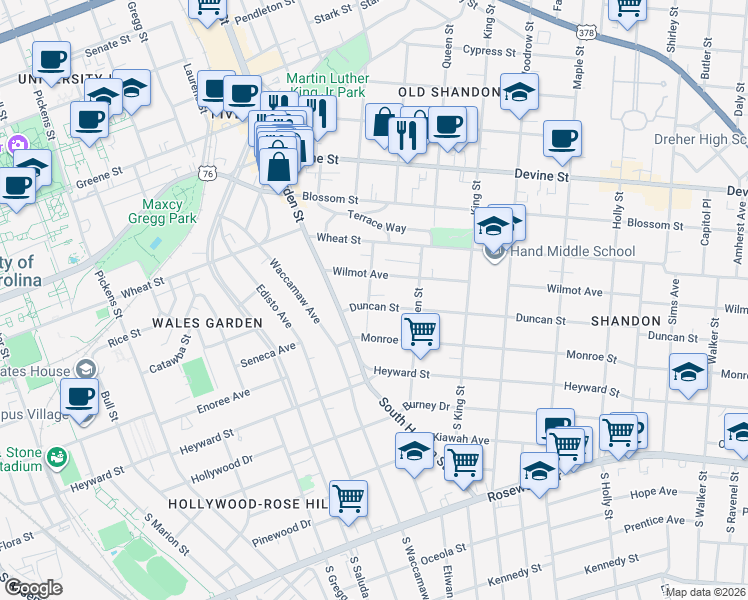Select the Enoree Ave street label

coord(224,402)
